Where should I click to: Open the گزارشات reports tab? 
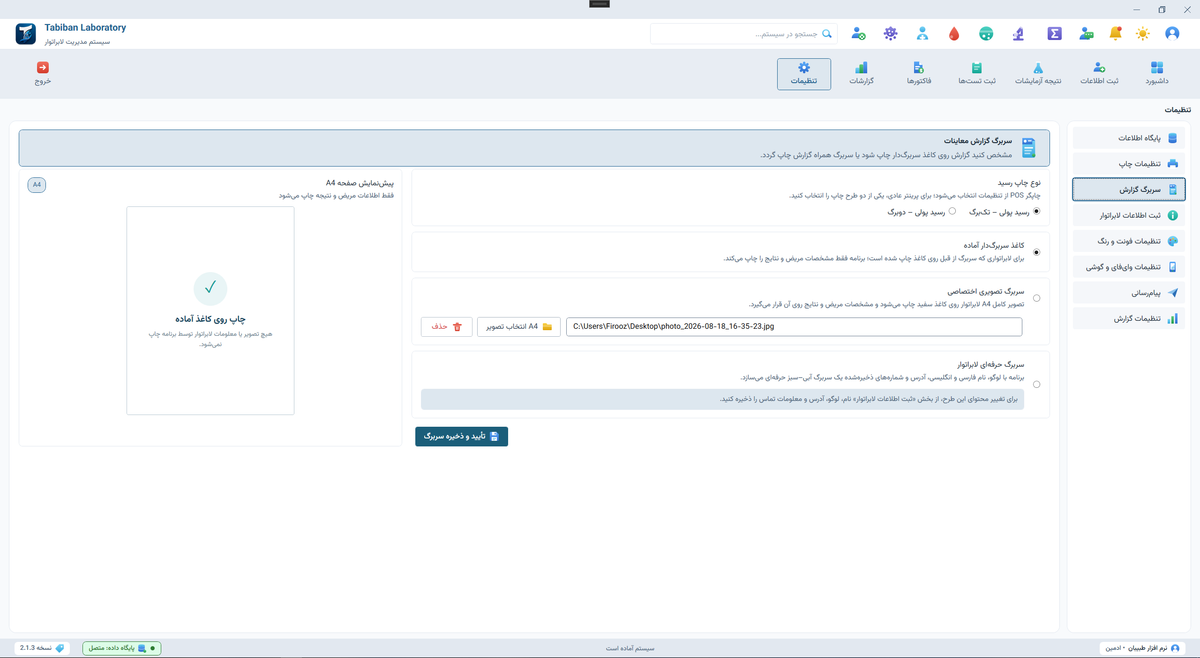861,73
